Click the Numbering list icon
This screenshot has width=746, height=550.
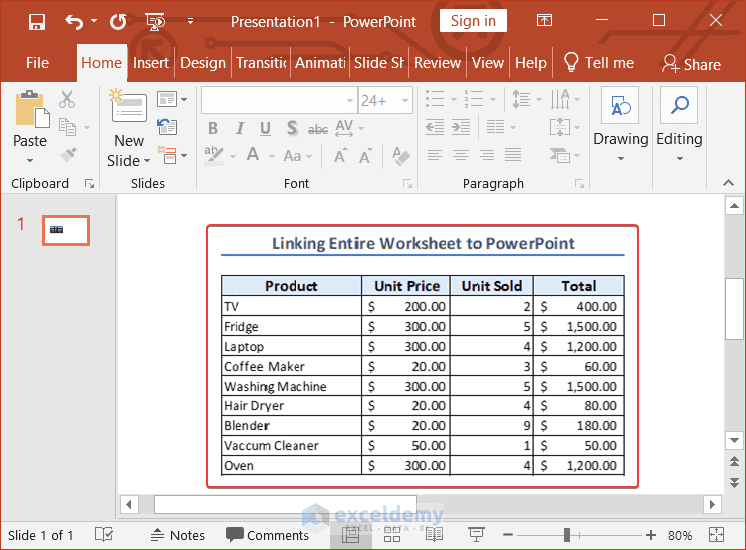(x=473, y=99)
